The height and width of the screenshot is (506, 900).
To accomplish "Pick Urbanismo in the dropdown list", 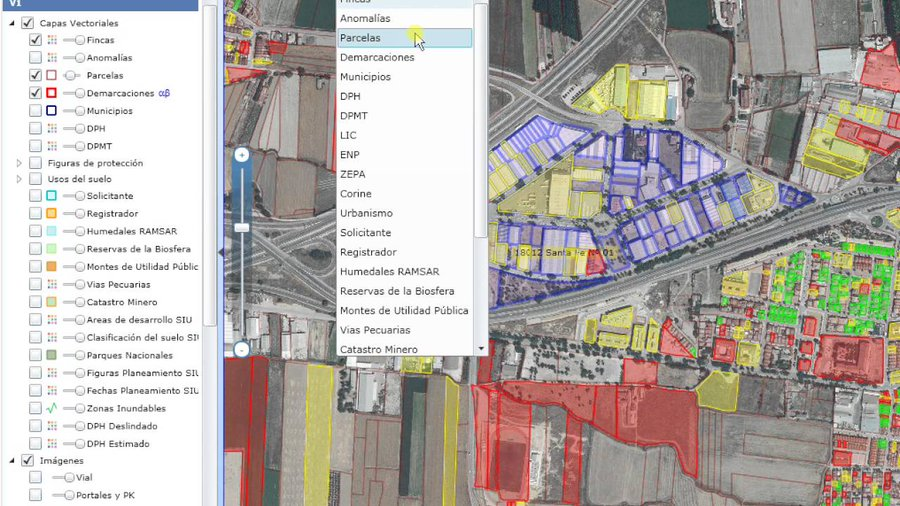I will (405, 213).
